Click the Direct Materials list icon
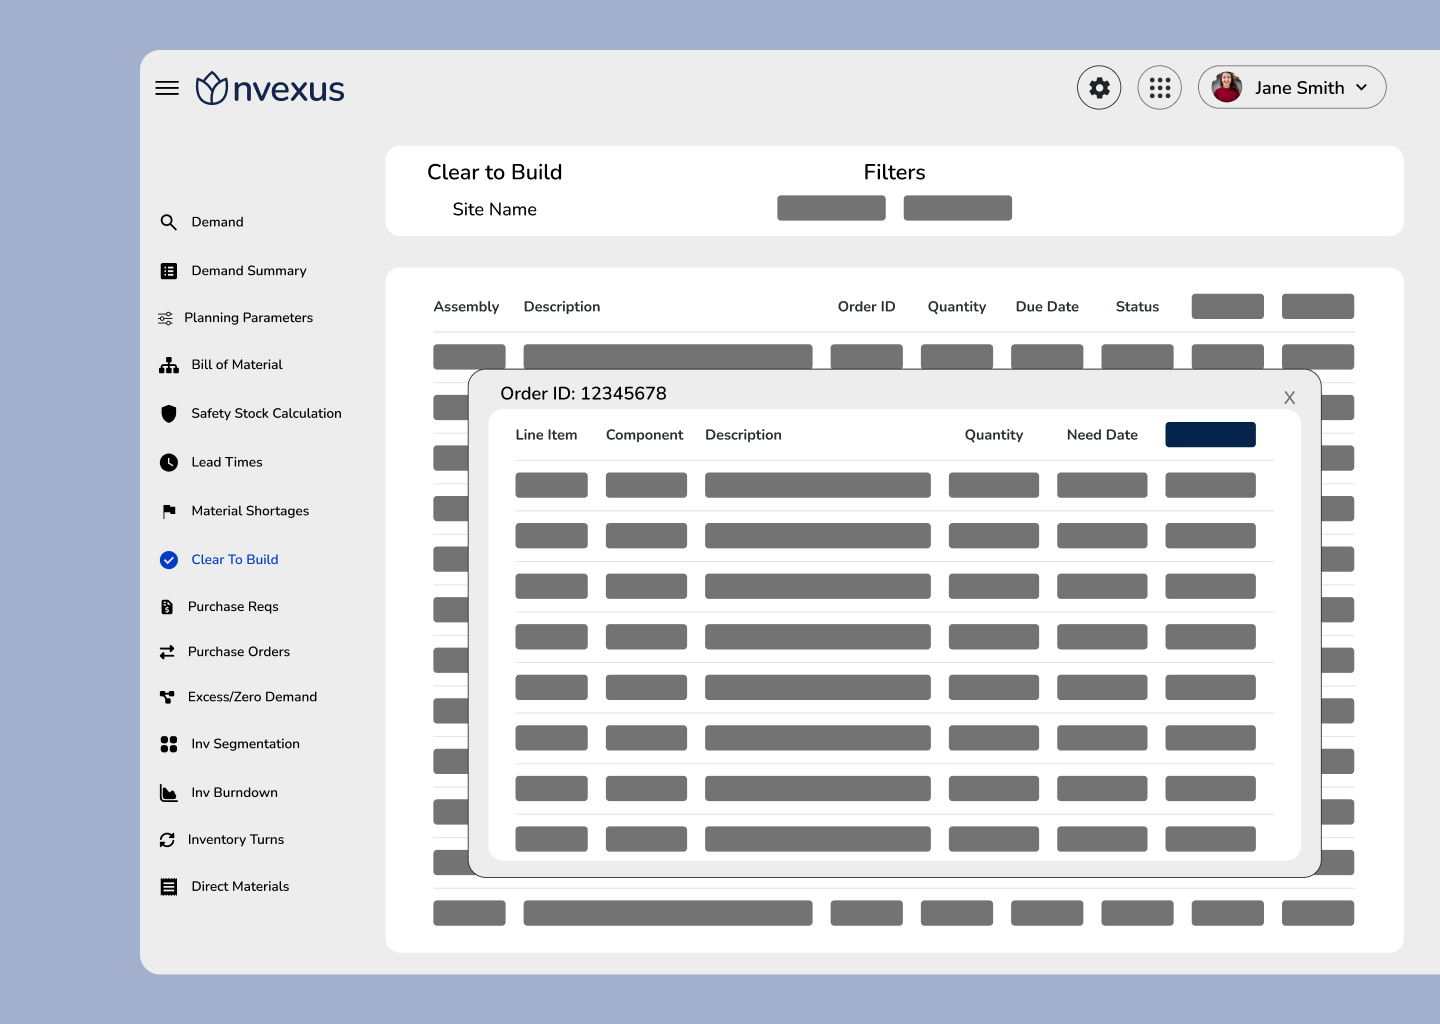The width and height of the screenshot is (1440, 1024). [169, 887]
